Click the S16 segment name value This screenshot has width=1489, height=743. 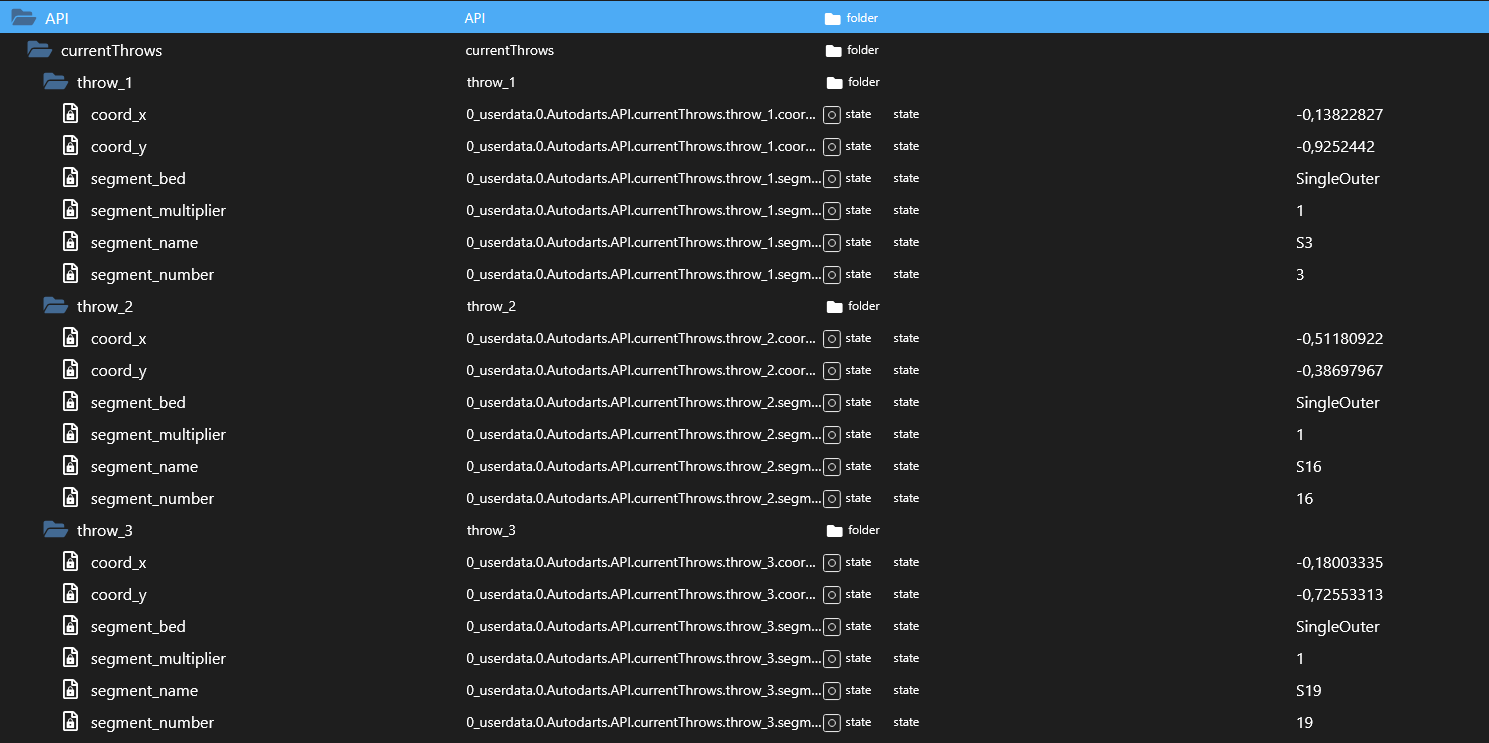[x=1309, y=466]
